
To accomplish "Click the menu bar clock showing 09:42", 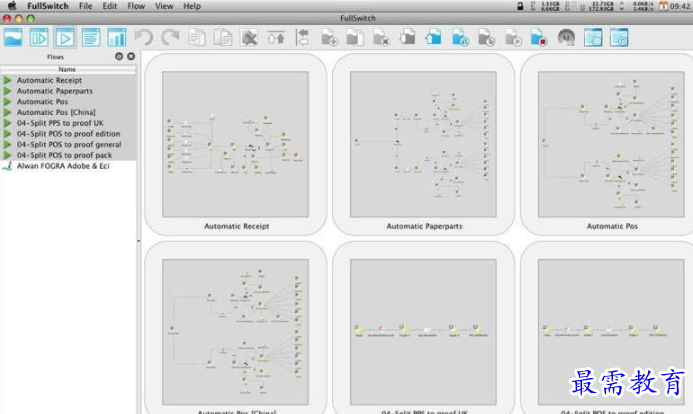I will pos(680,6).
